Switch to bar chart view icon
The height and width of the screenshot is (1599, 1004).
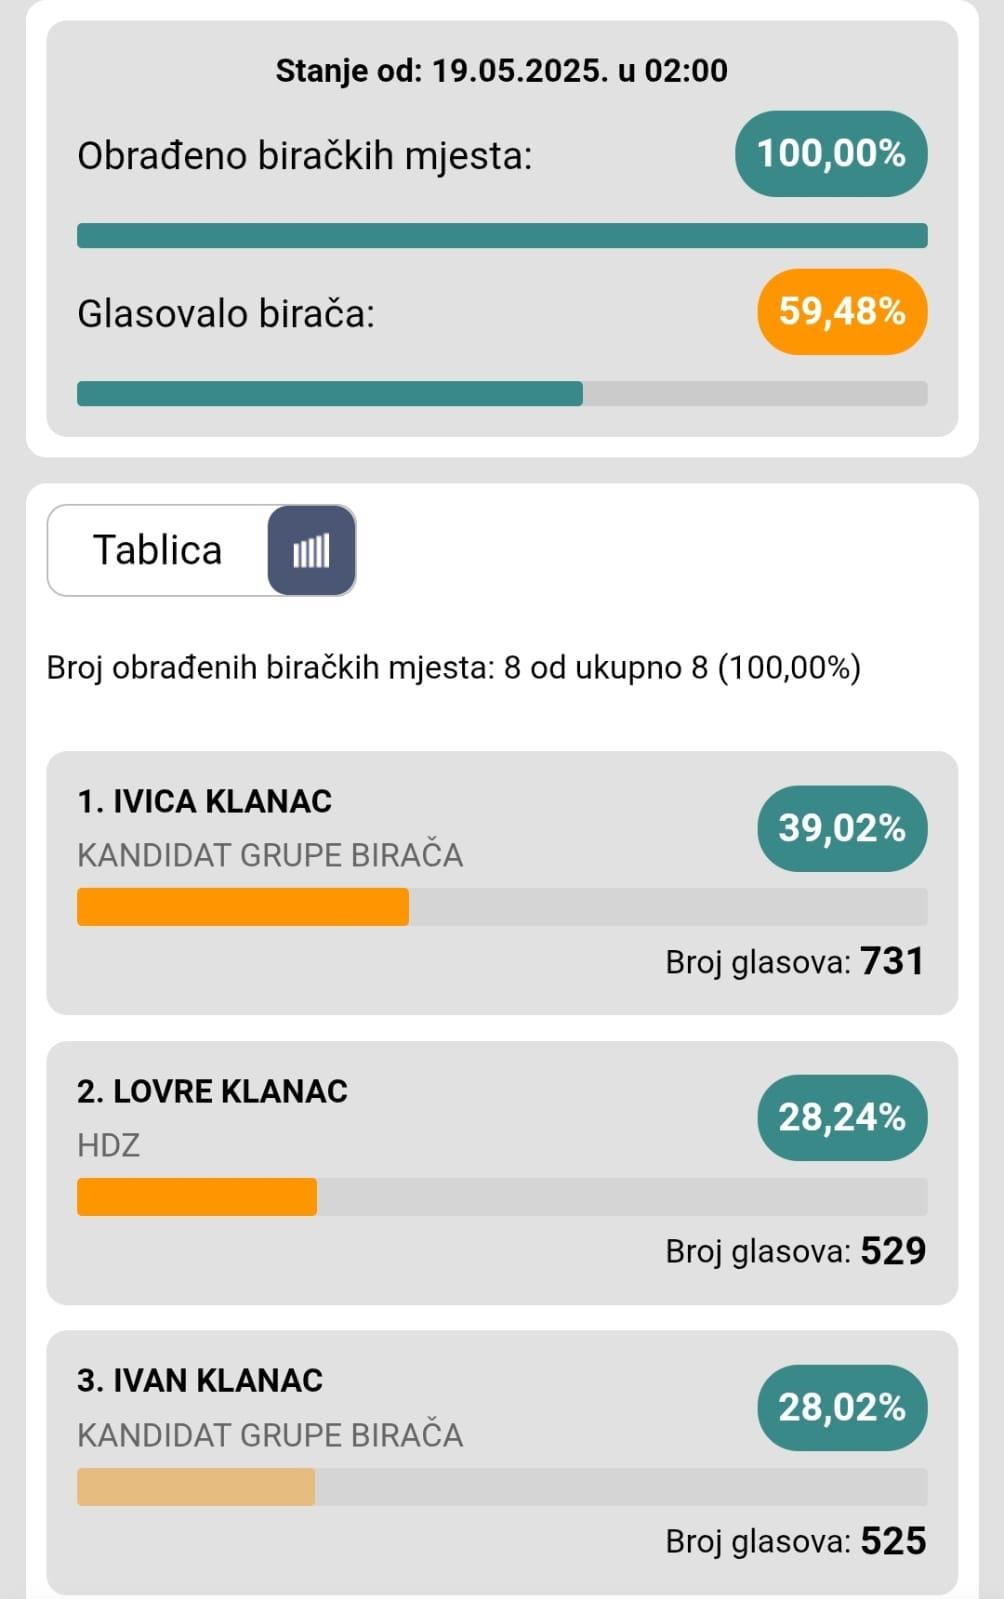[x=311, y=550]
